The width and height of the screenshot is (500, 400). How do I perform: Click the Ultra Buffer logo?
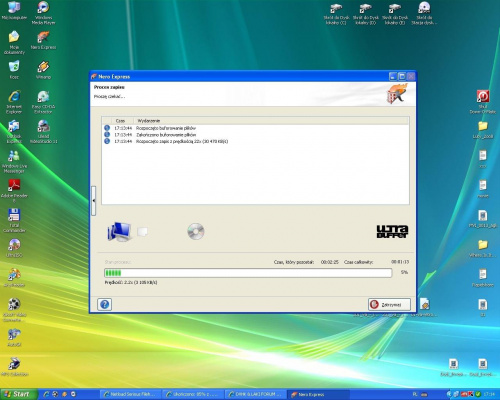[392, 231]
